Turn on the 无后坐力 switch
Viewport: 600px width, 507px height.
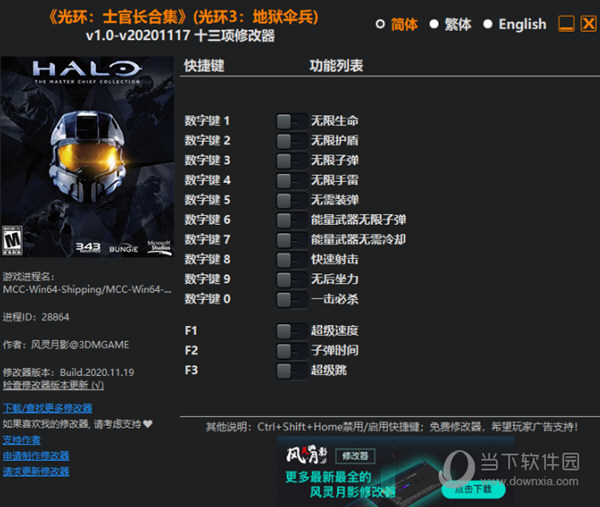(292, 280)
